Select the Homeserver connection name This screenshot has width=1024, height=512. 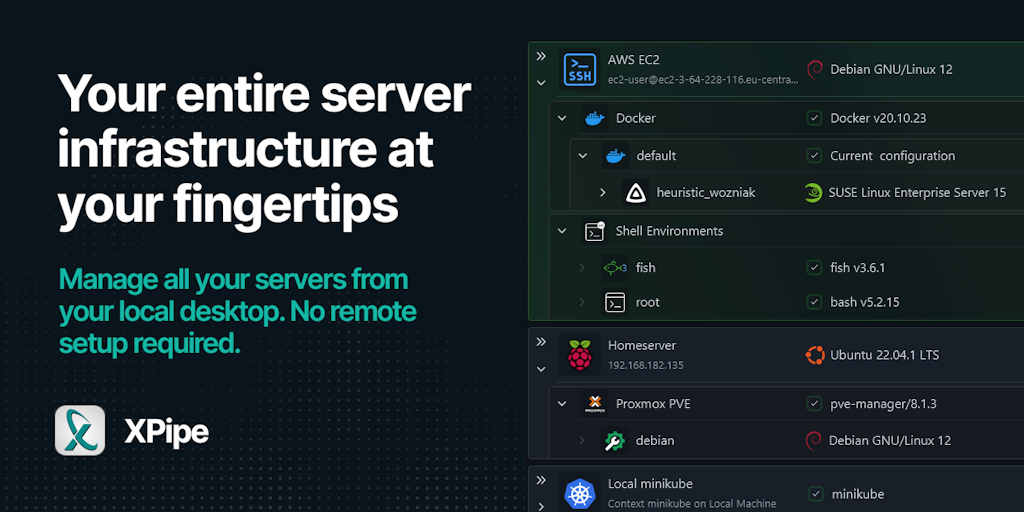pos(641,345)
